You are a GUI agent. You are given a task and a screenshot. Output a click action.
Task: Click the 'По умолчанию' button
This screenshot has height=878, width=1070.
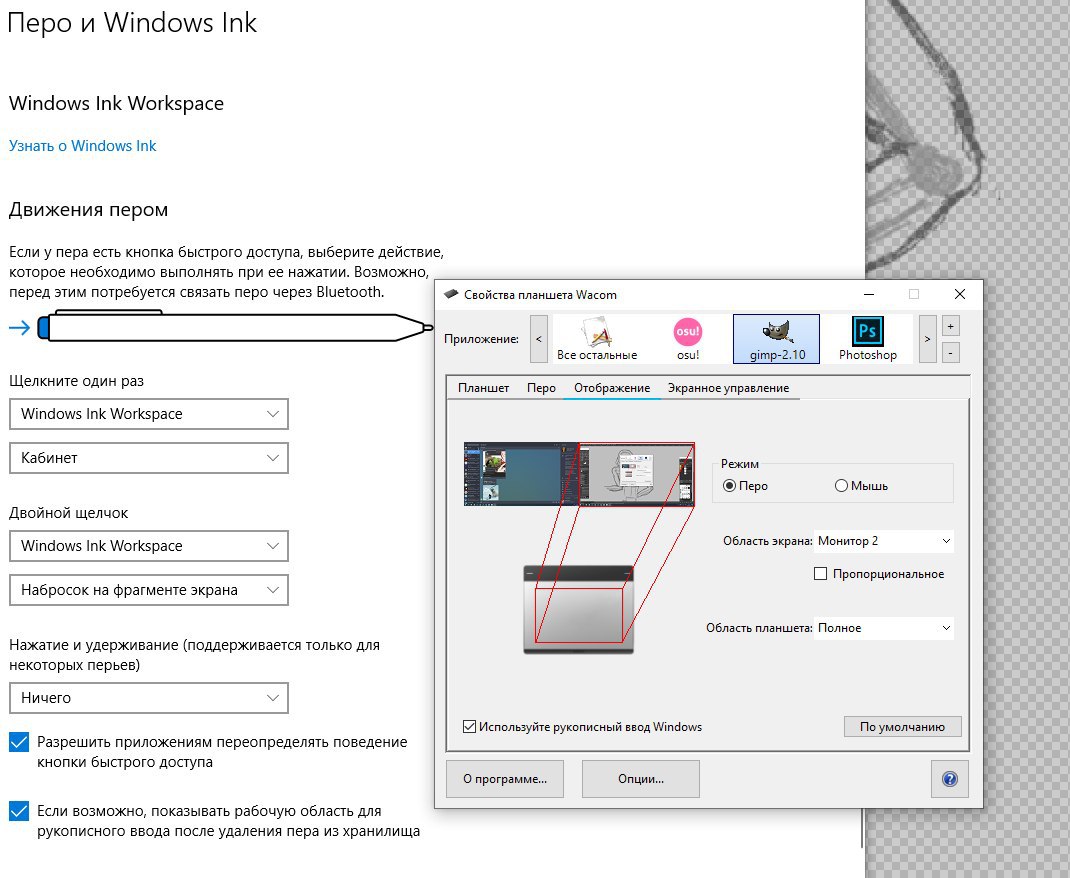[x=902, y=727]
